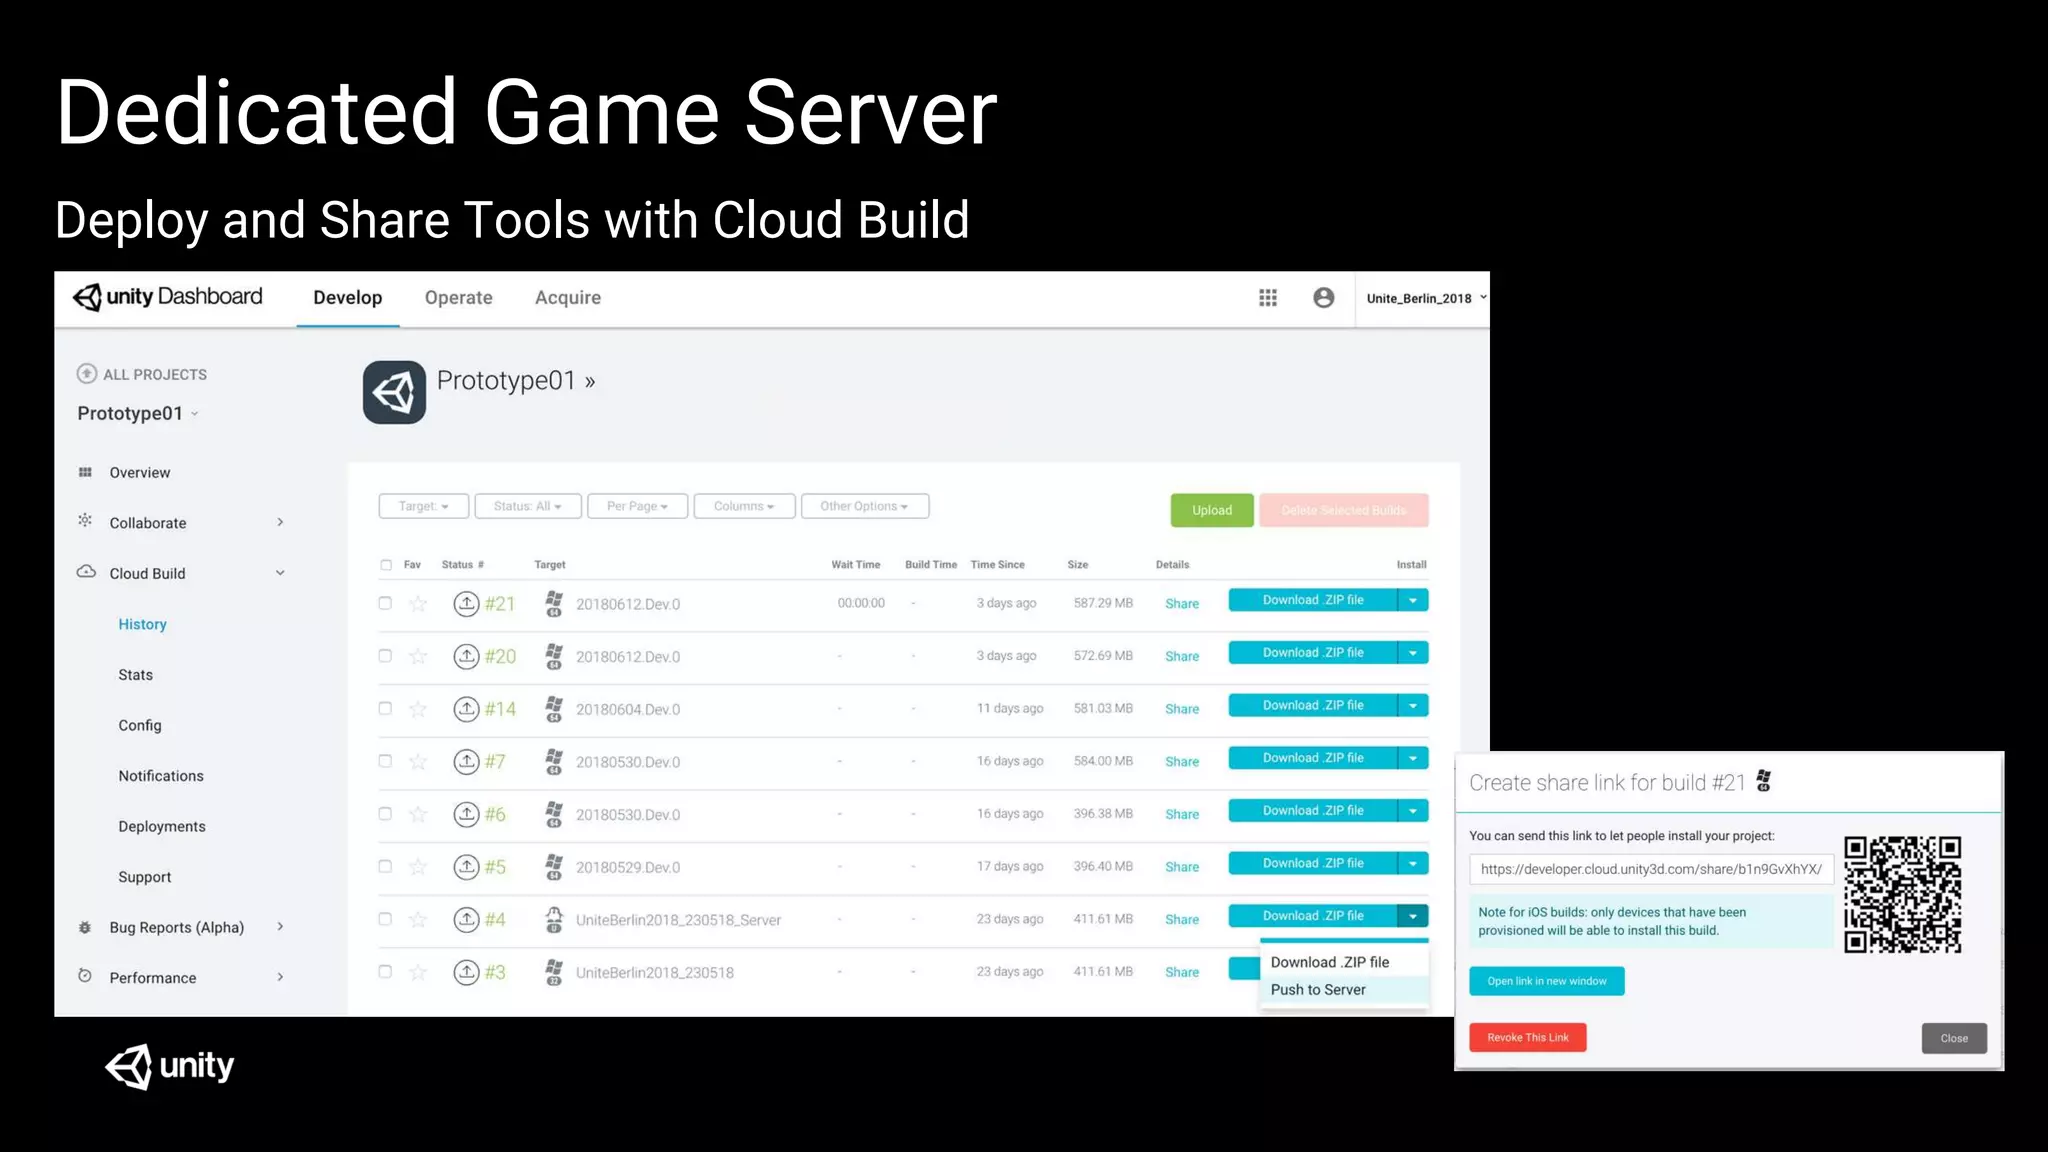
Task: Favorite build #20 with its star
Action: click(418, 657)
